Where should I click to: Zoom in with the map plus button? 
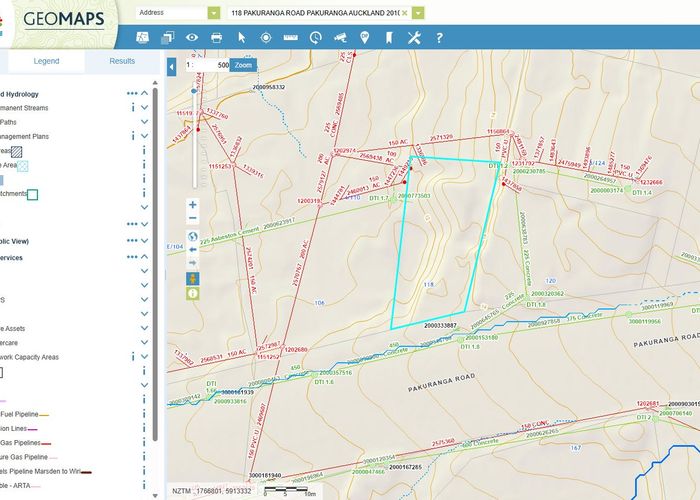[193, 205]
